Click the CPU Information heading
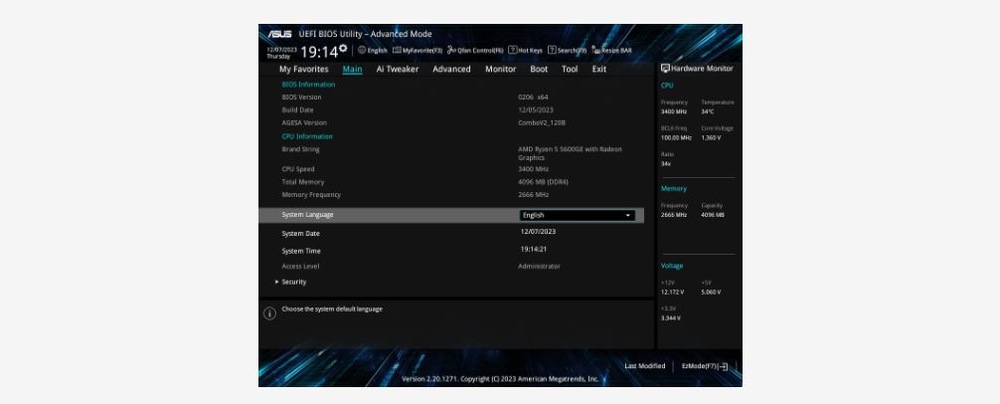This screenshot has height=404, width=1000. click(x=307, y=137)
